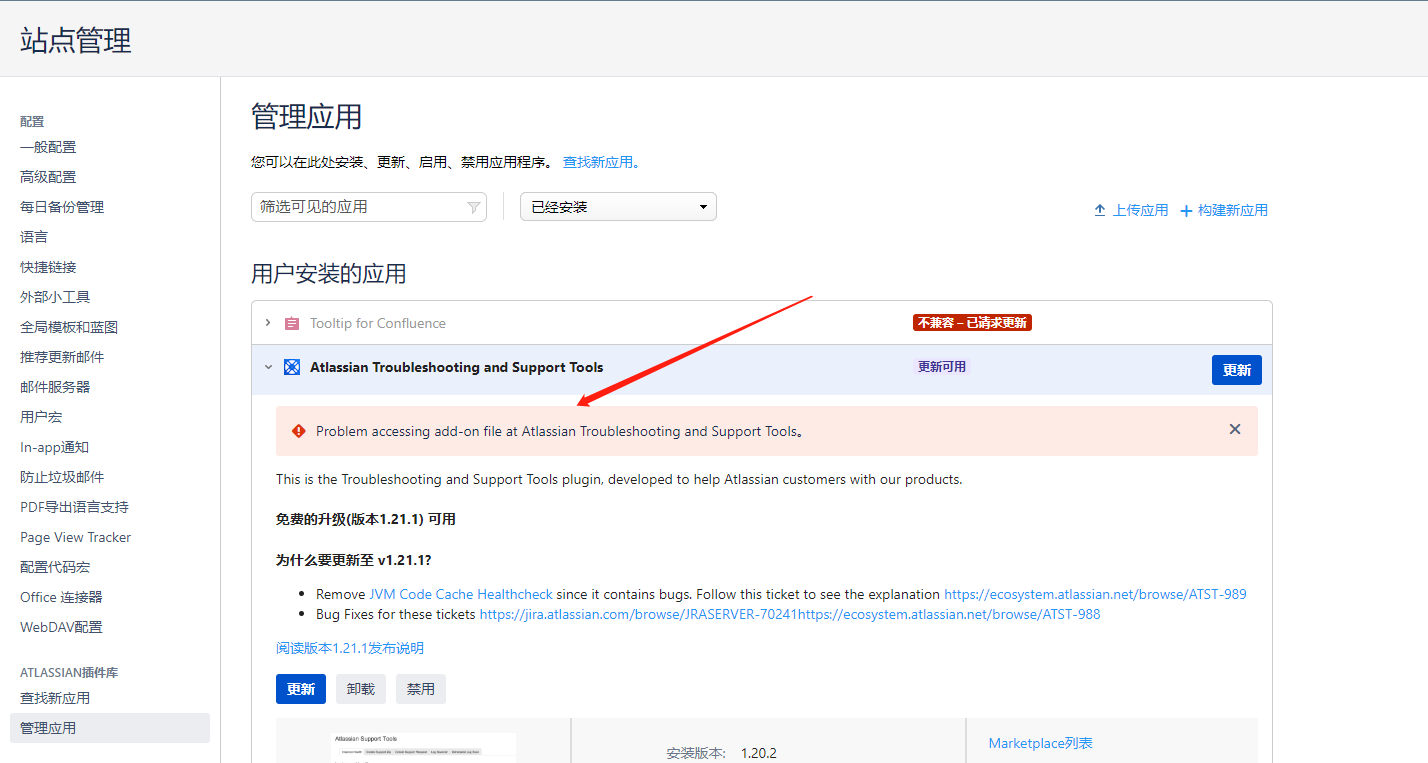The height and width of the screenshot is (763, 1428).
Task: Open 邮件服务器 in sidebar
Action: (x=55, y=387)
